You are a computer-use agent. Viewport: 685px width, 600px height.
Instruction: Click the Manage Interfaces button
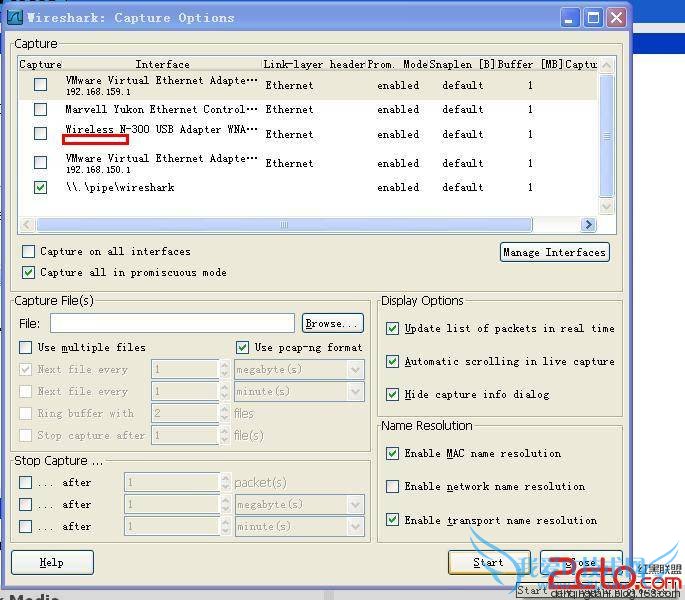coord(554,252)
